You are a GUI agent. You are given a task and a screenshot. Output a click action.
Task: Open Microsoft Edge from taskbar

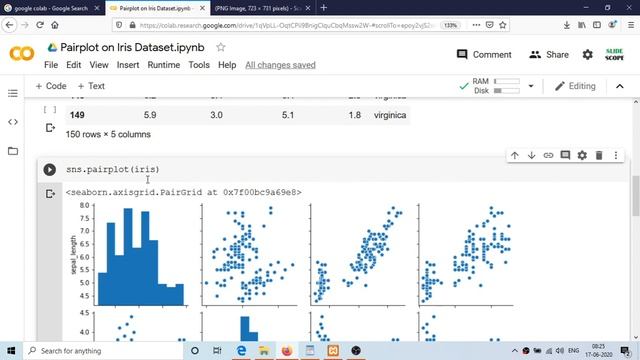pos(241,351)
